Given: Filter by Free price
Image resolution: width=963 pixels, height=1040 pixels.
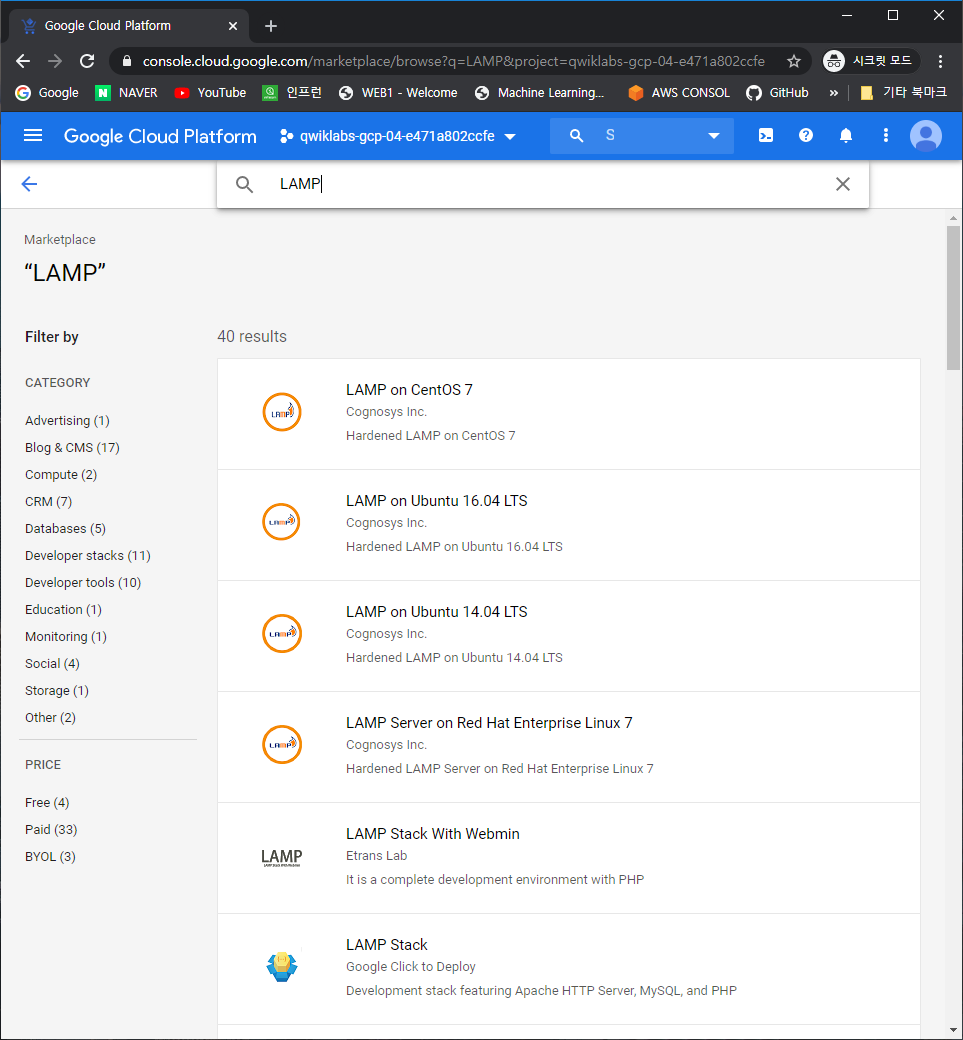Looking at the screenshot, I should [46, 803].
